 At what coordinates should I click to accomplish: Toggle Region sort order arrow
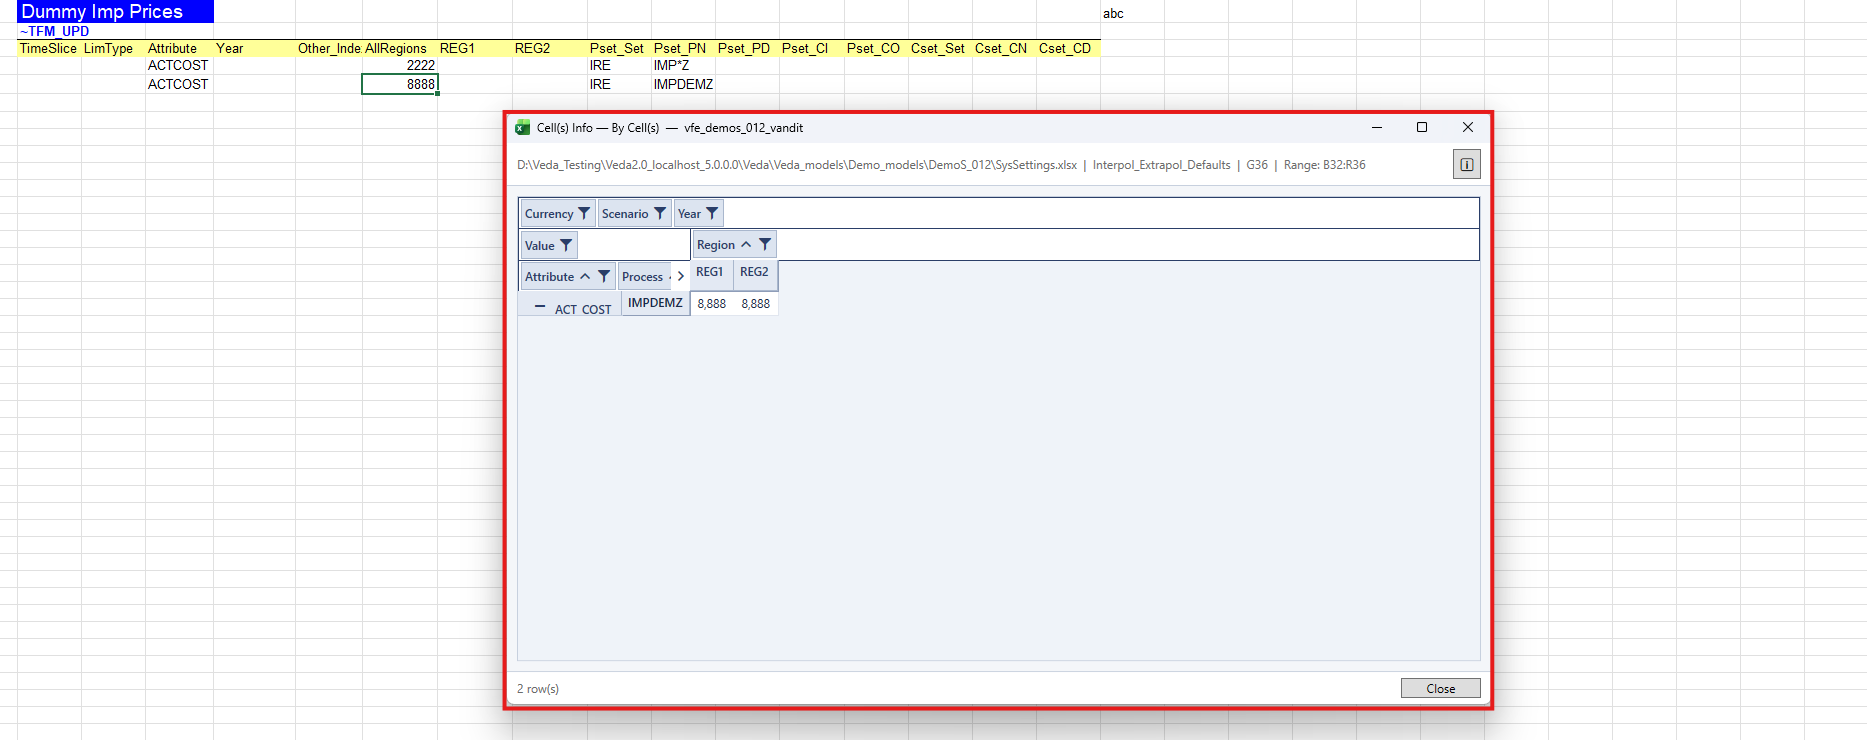(746, 244)
